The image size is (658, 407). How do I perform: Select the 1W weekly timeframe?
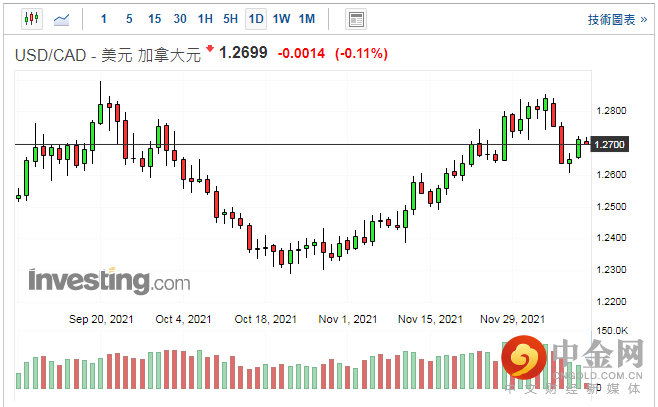281,19
